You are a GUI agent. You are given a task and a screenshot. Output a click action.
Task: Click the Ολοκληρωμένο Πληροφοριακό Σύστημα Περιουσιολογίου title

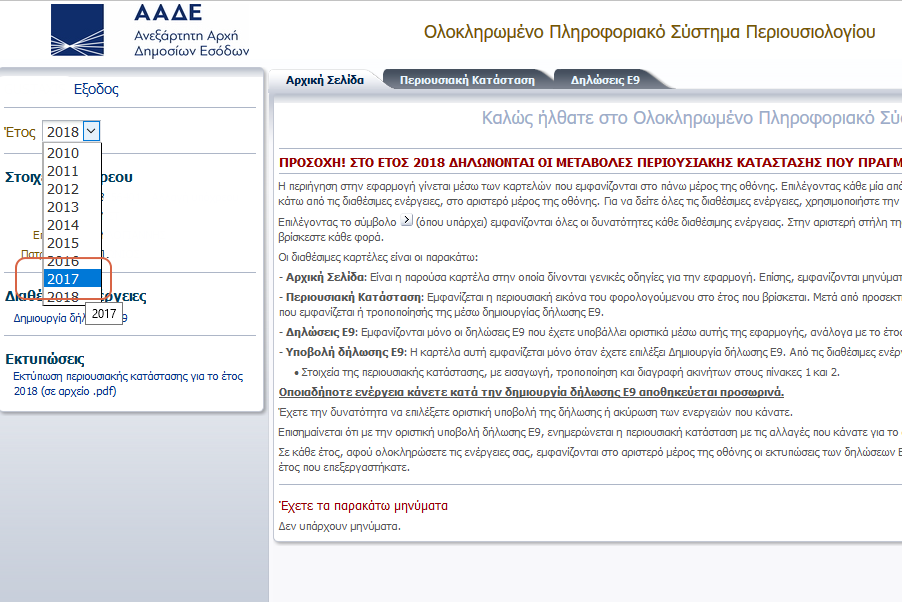pyautogui.click(x=649, y=32)
